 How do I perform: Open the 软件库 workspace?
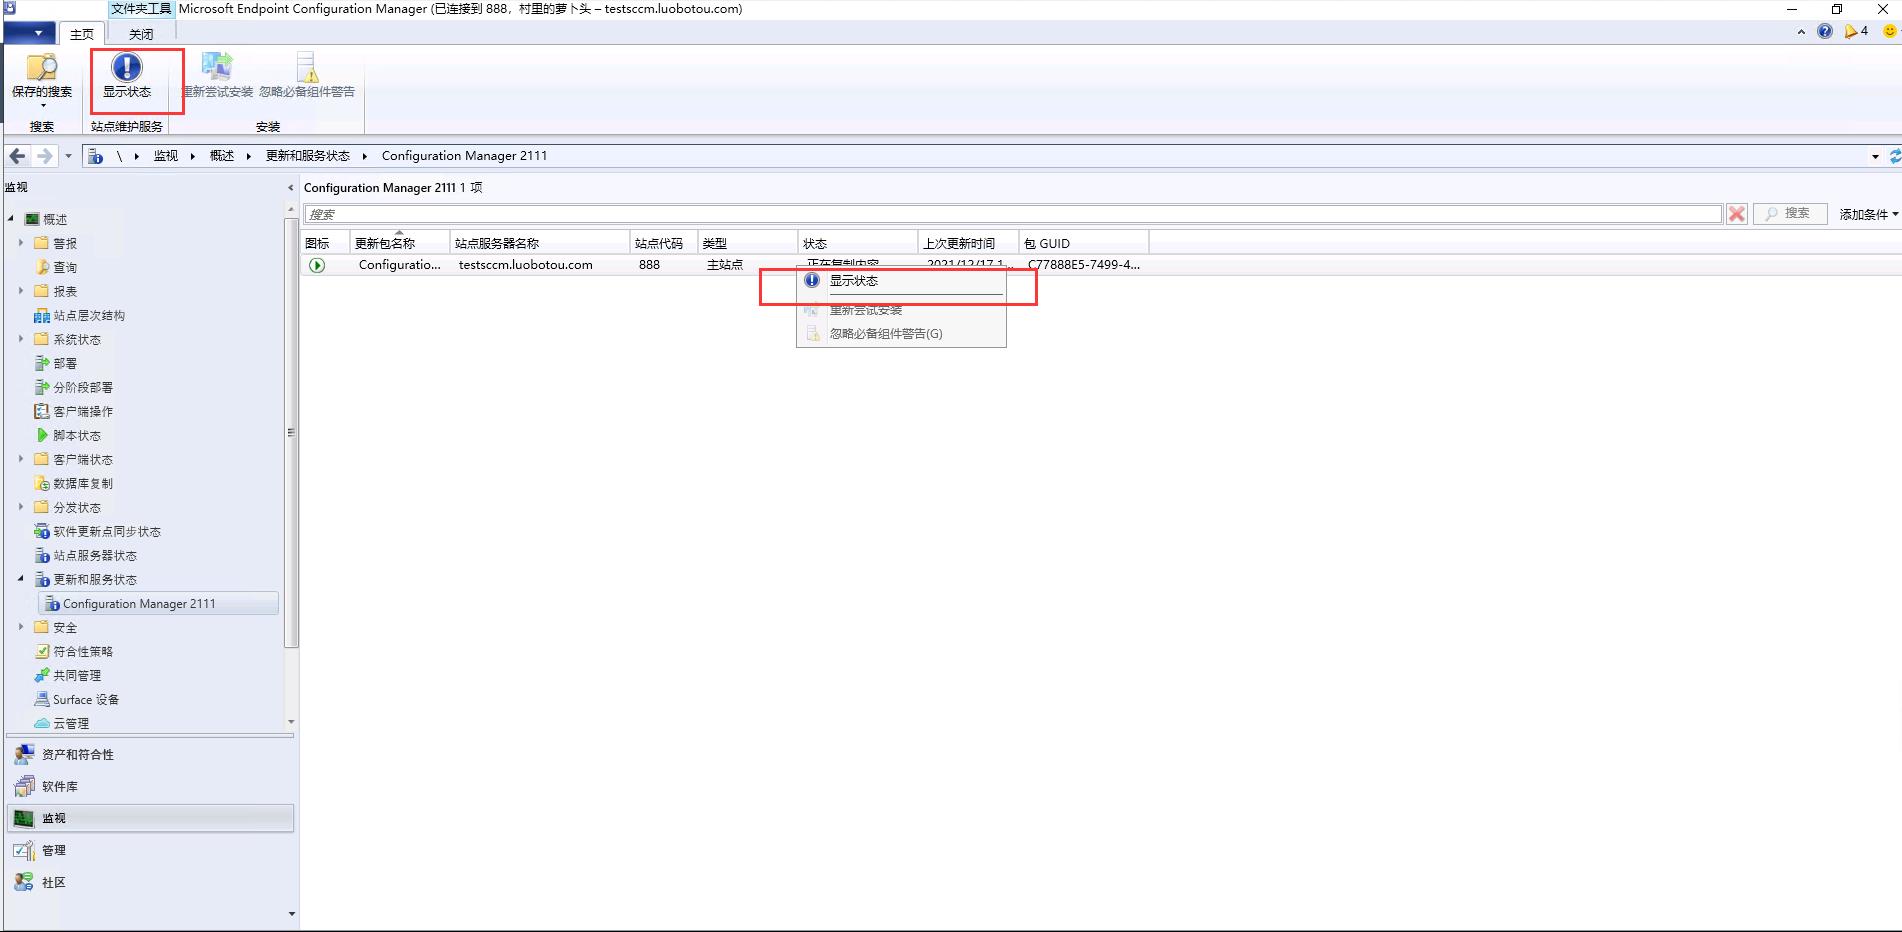pyautogui.click(x=150, y=786)
